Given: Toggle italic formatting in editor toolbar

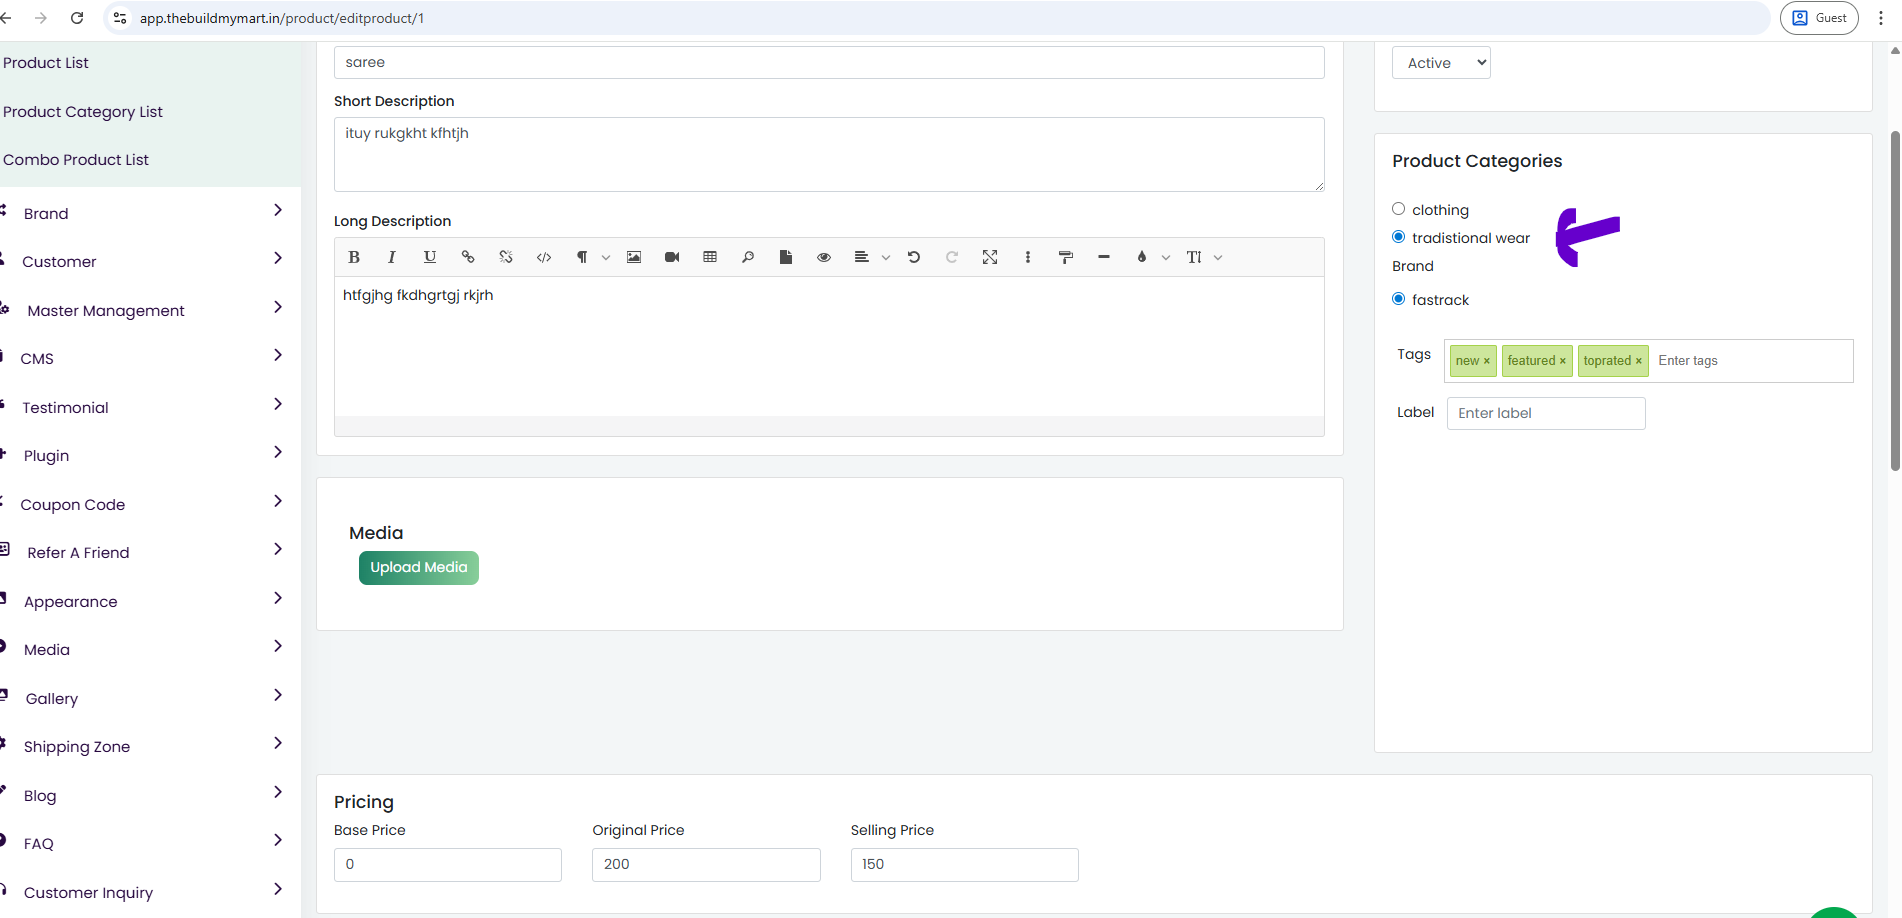Looking at the screenshot, I should 392,257.
